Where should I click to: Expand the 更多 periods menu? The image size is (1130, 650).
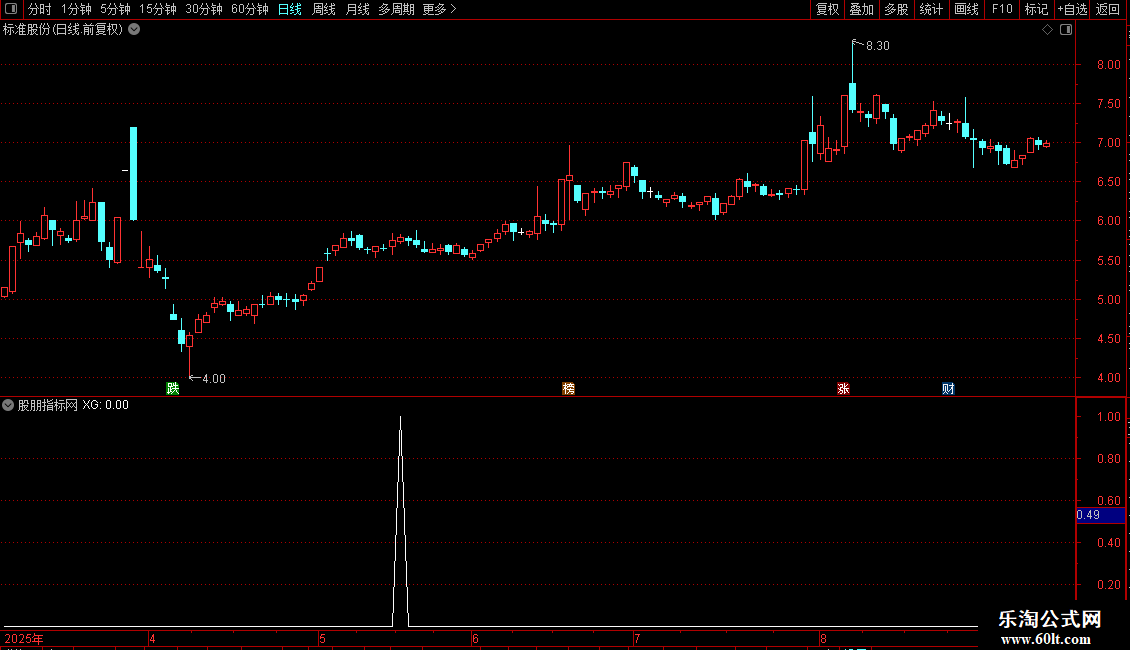pos(439,9)
